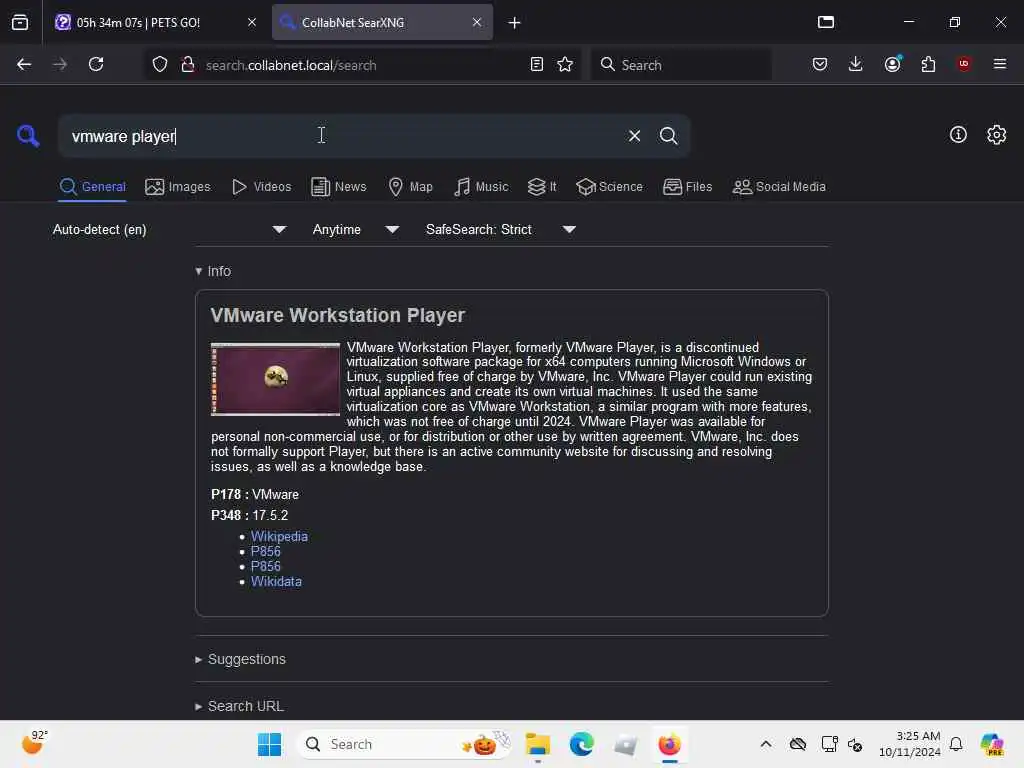Switch to the Videos category
Viewport: 1024px width, 768px height.
point(261,187)
